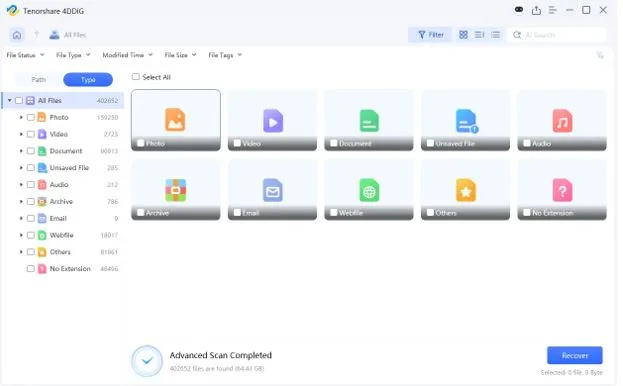Select the Email row in sidebar
The image size is (623, 386).
(x=63, y=218)
